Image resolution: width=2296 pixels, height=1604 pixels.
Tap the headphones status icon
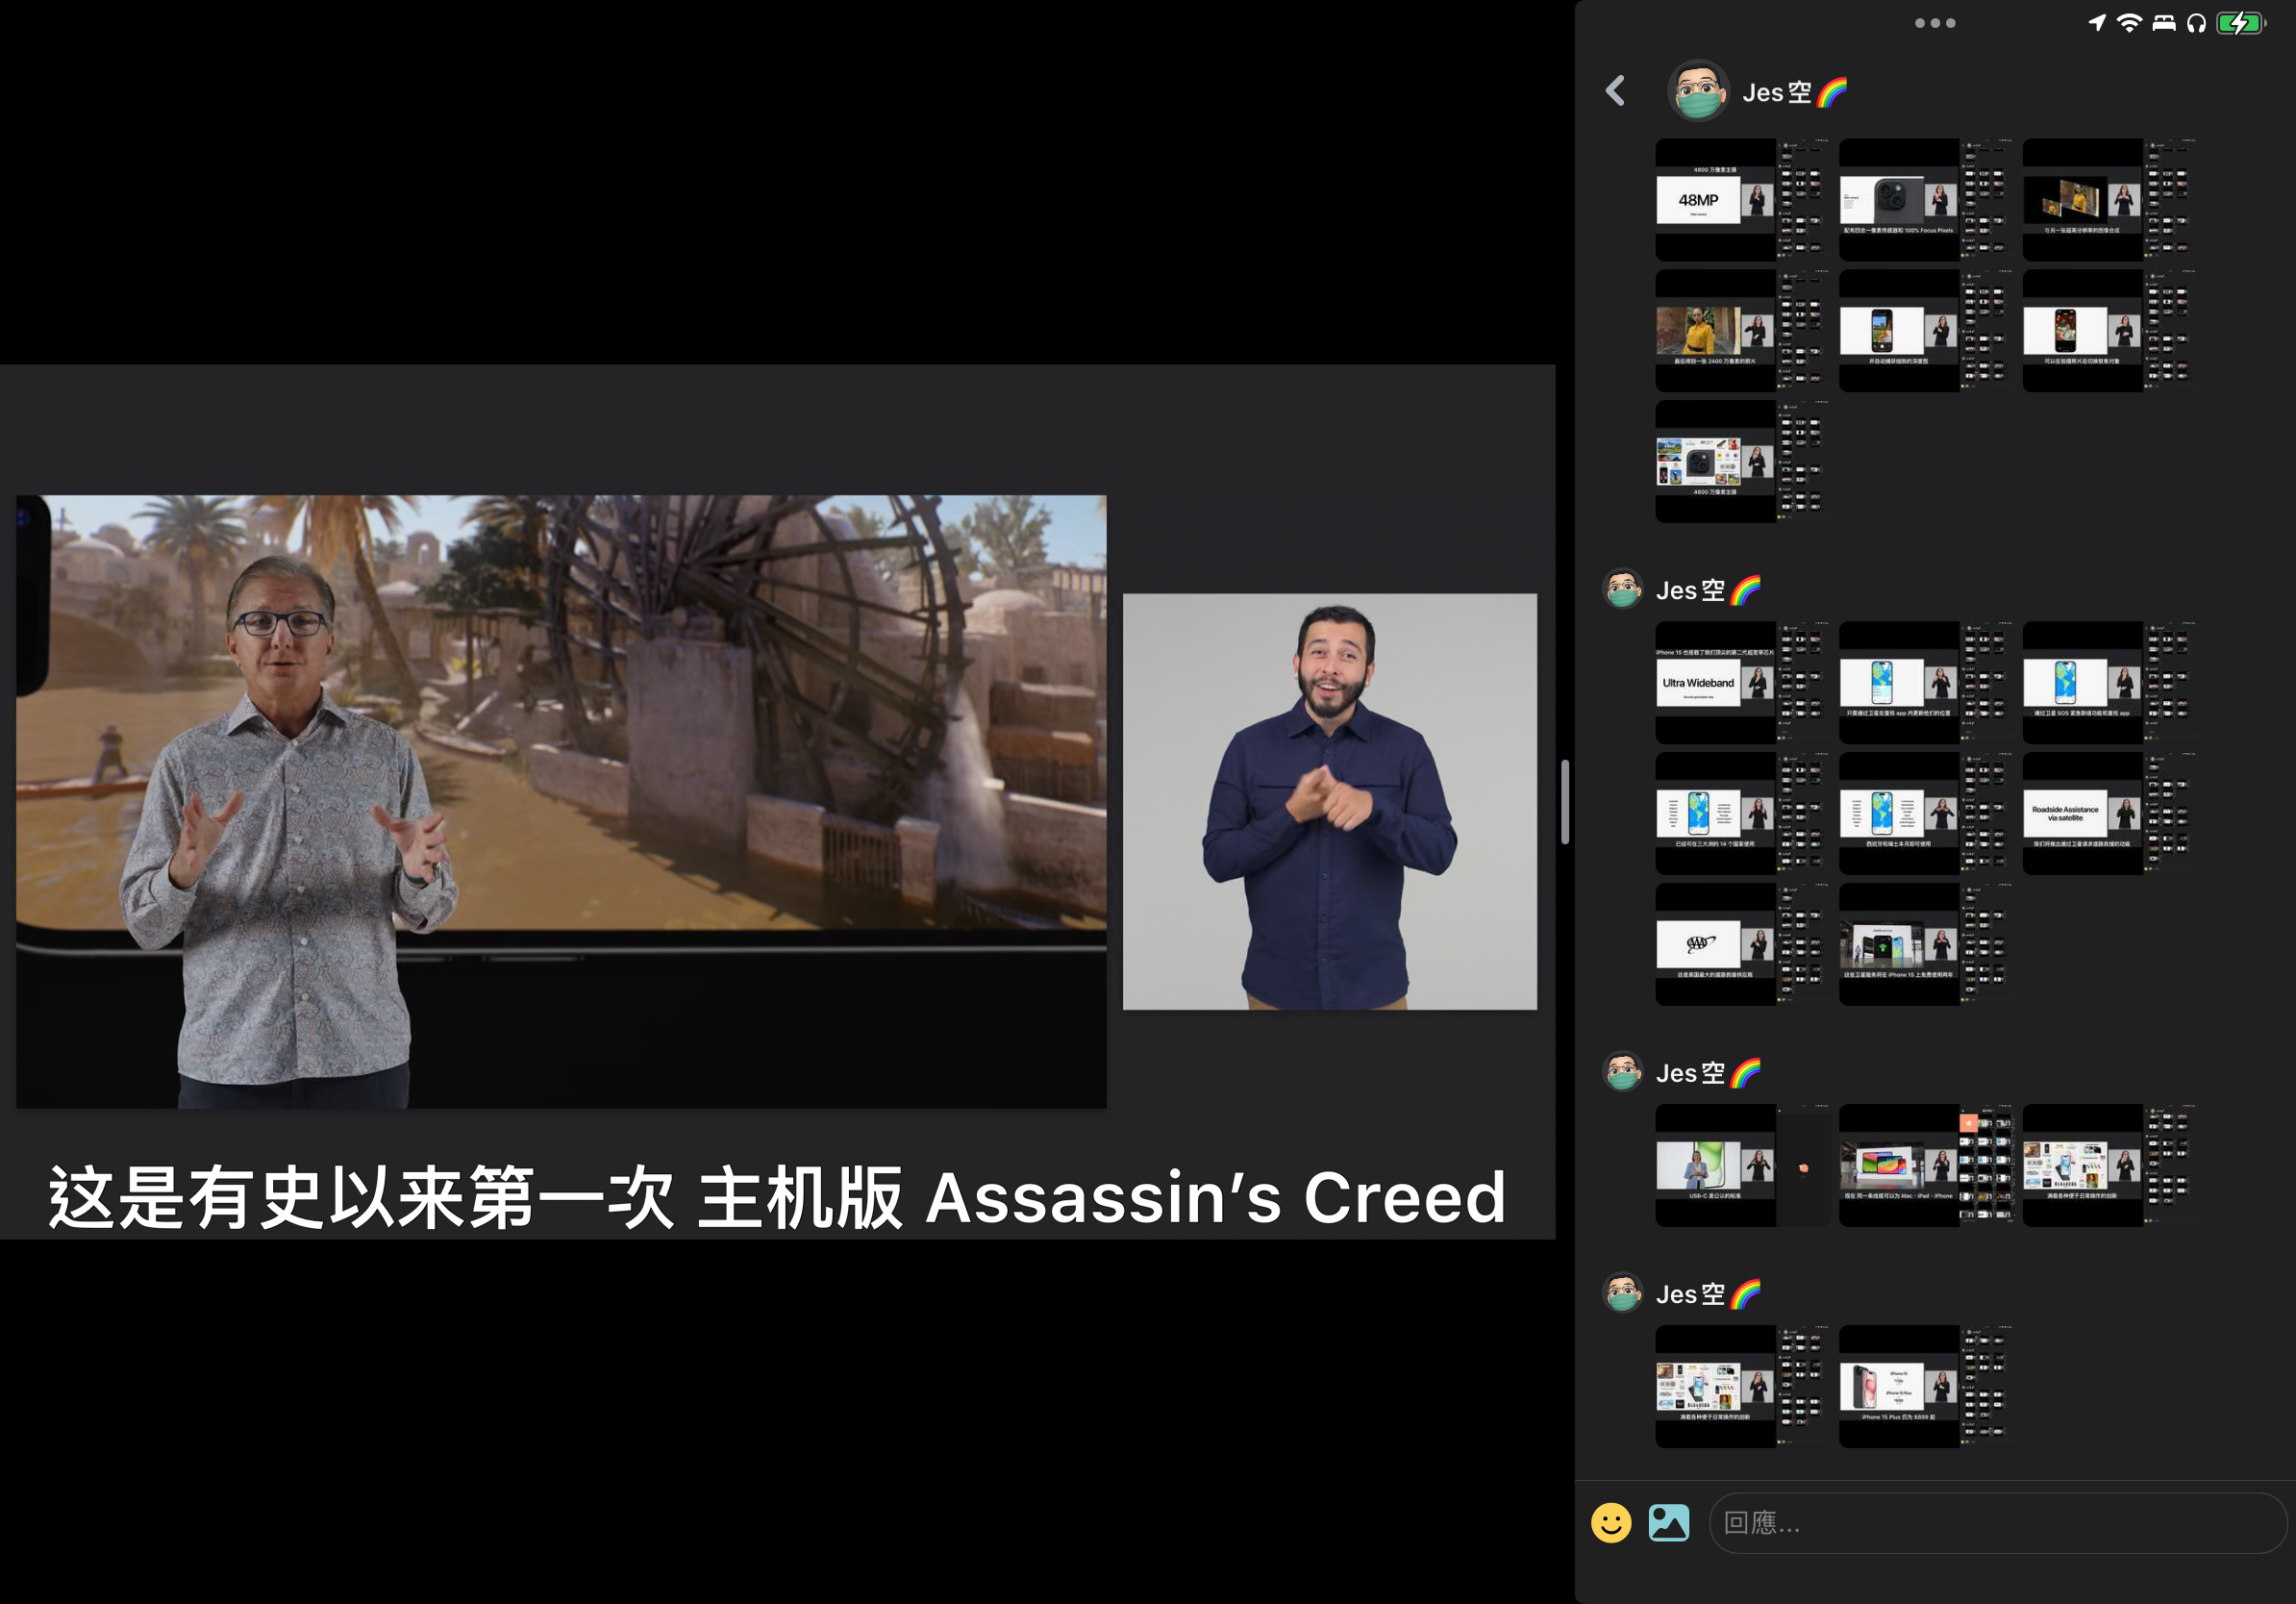2196,23
